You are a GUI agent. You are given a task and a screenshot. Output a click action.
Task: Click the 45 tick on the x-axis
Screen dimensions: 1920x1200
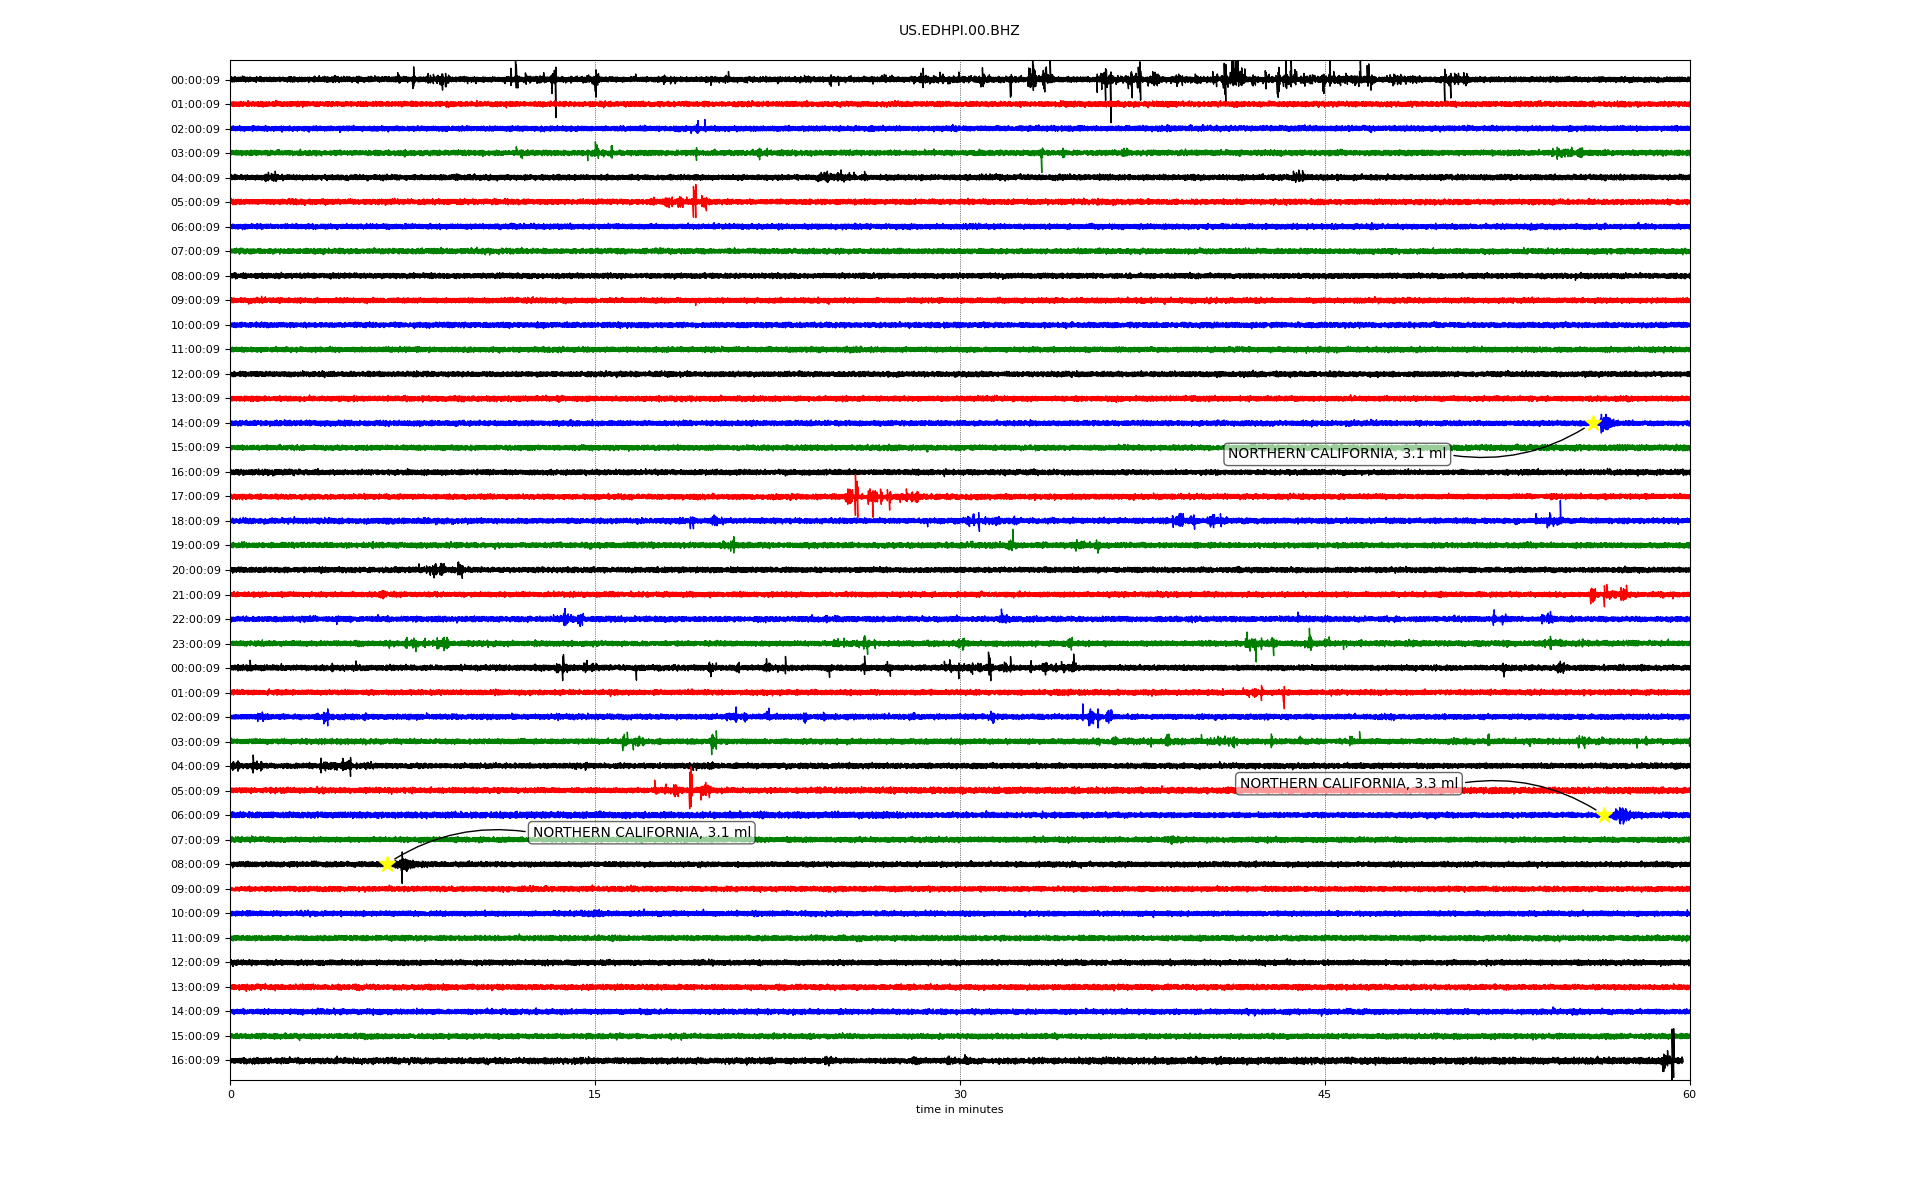(1324, 1094)
